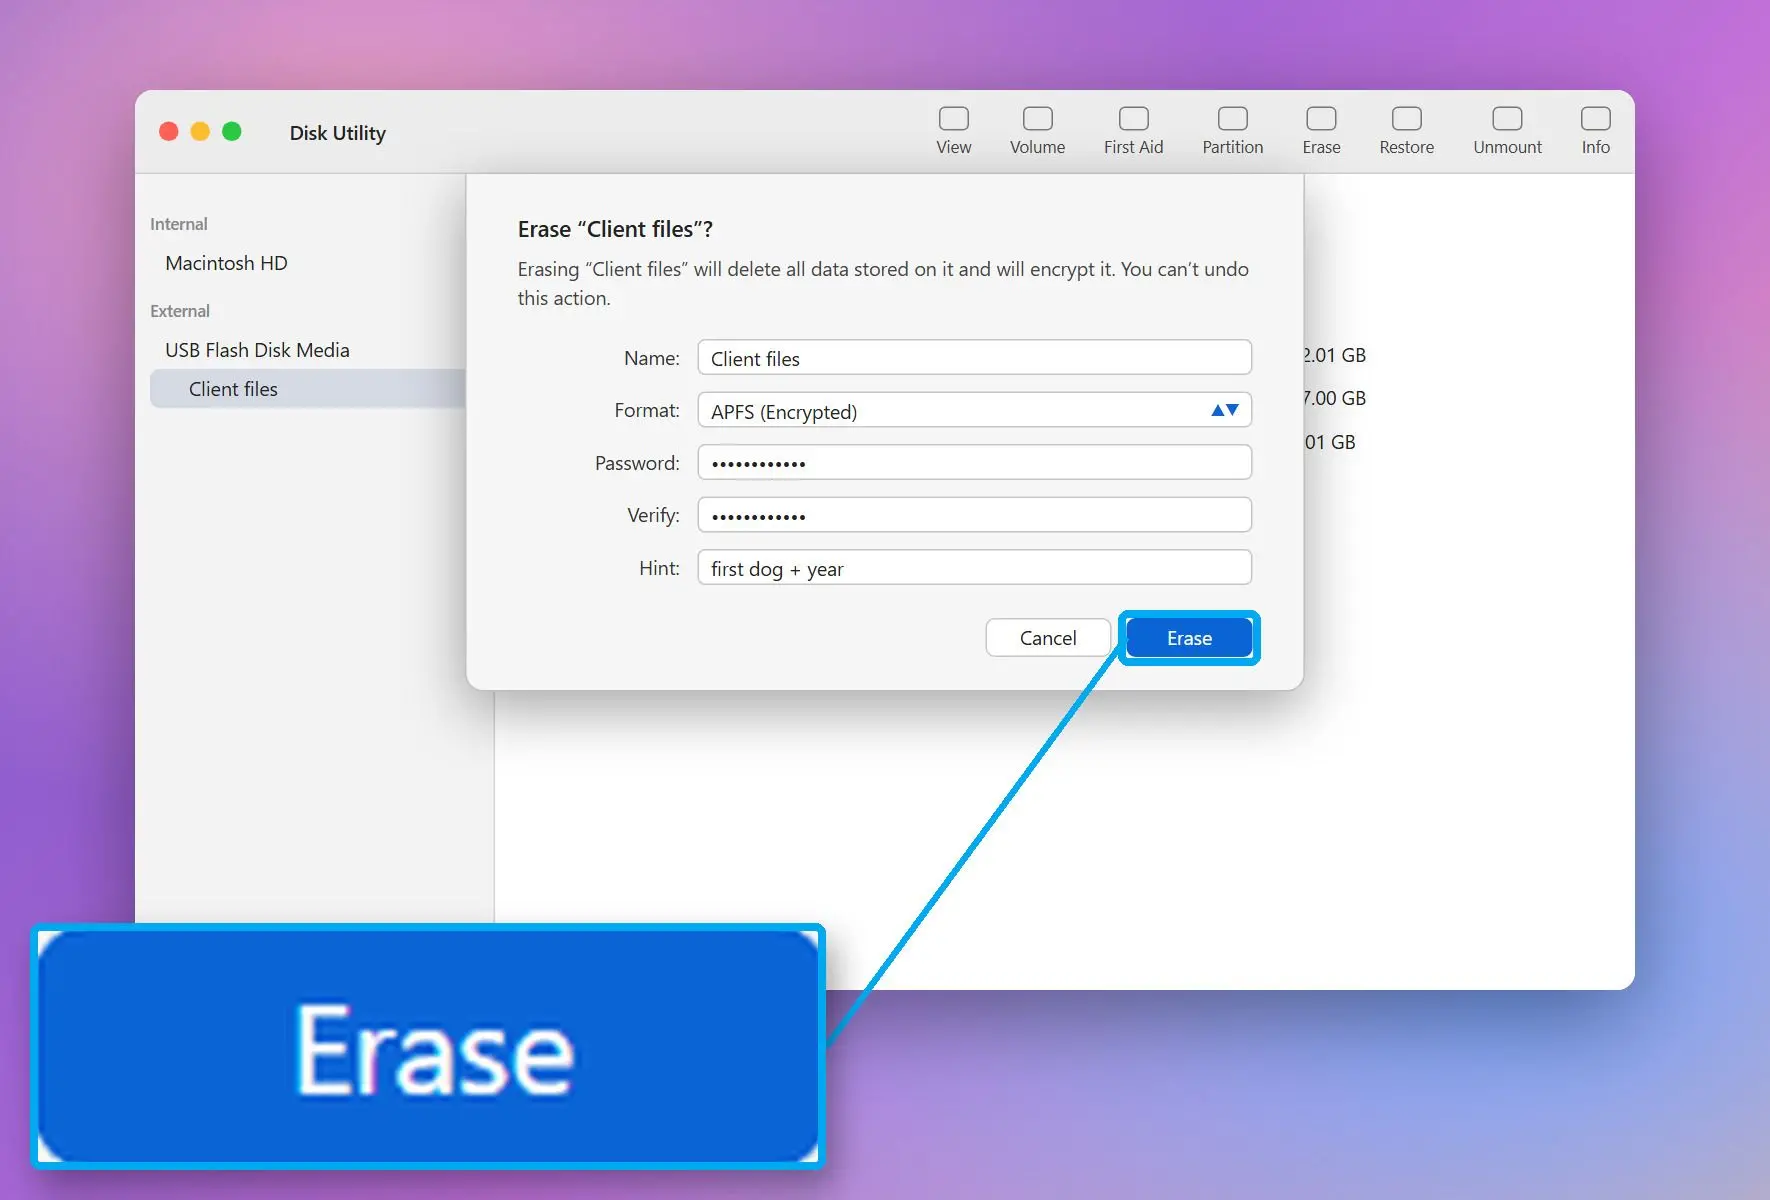Click the 7.00 GB value
1770x1200 pixels.
[1335, 398]
